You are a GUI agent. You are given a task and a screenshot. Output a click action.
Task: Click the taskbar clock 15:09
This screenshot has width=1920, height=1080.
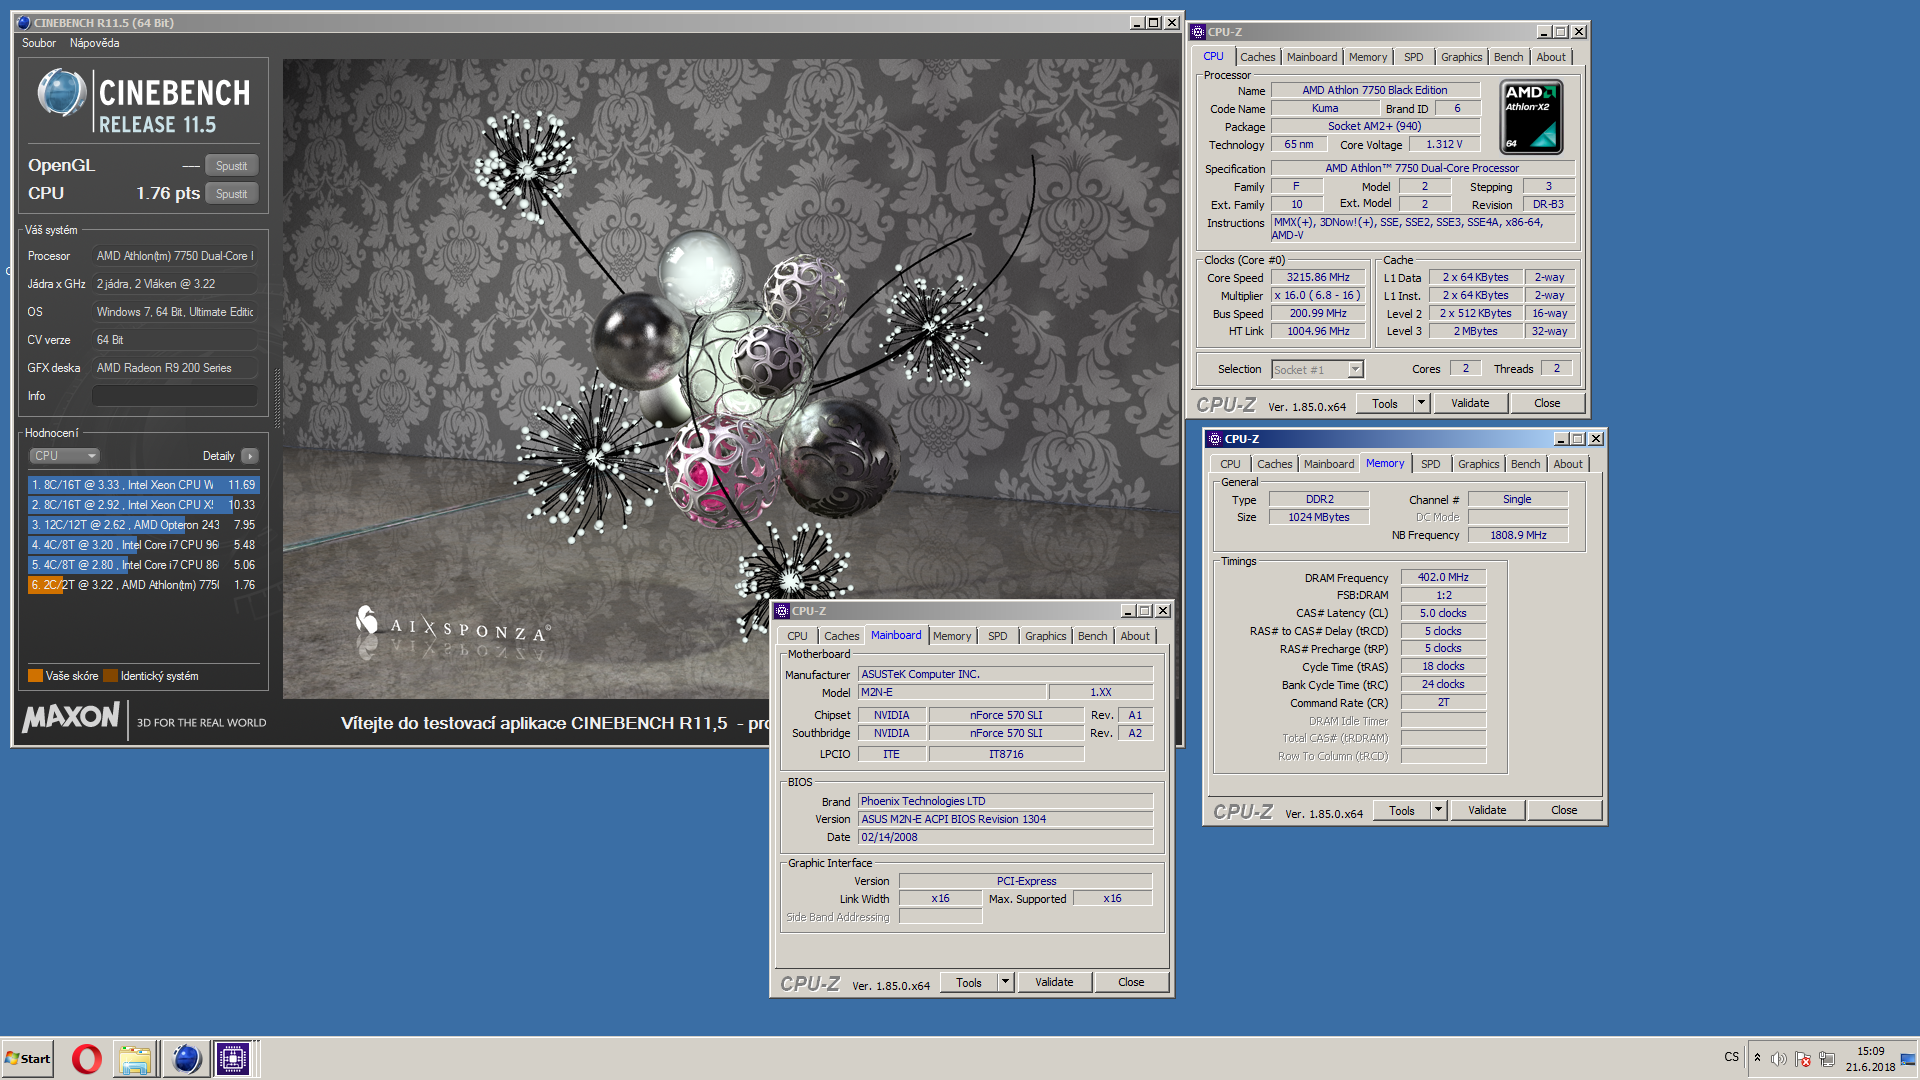1870,1052
